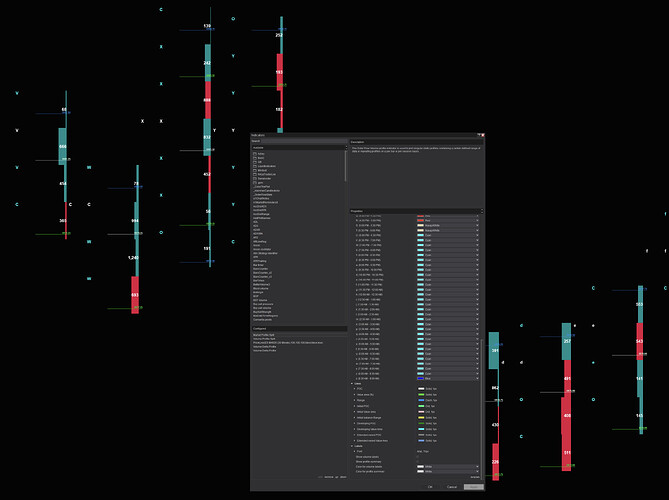Click into the indicator Search field

point(297,141)
